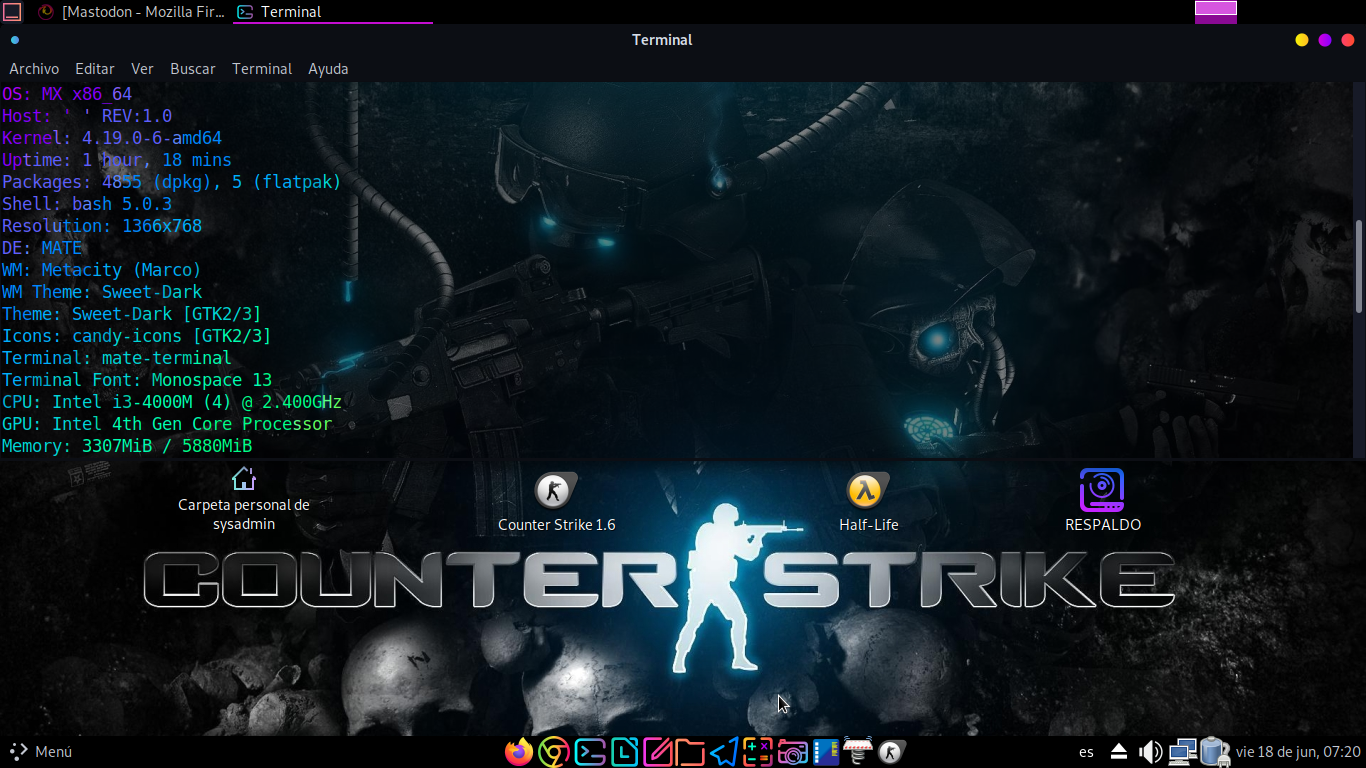Open the pencil text editor dock icon

tap(657, 752)
